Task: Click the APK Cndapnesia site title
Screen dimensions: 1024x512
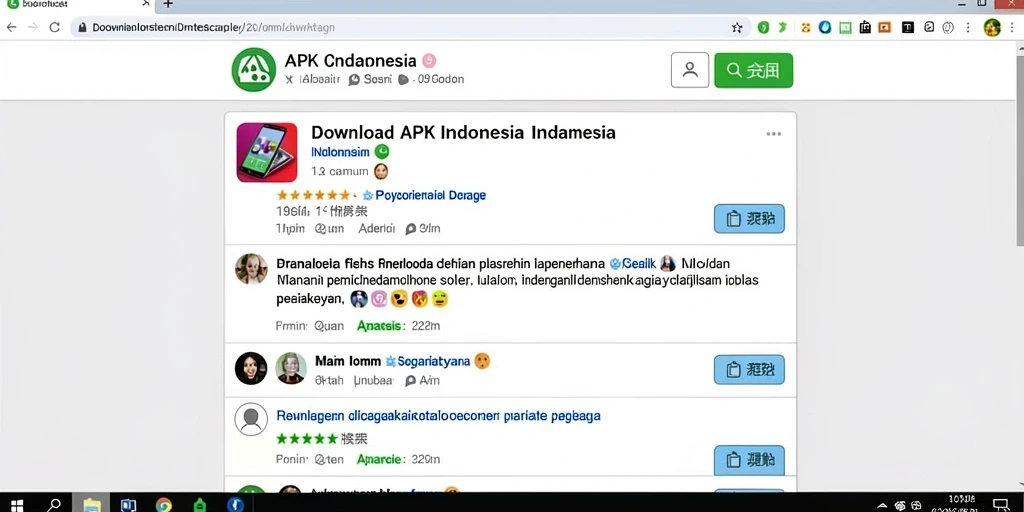Action: point(350,61)
